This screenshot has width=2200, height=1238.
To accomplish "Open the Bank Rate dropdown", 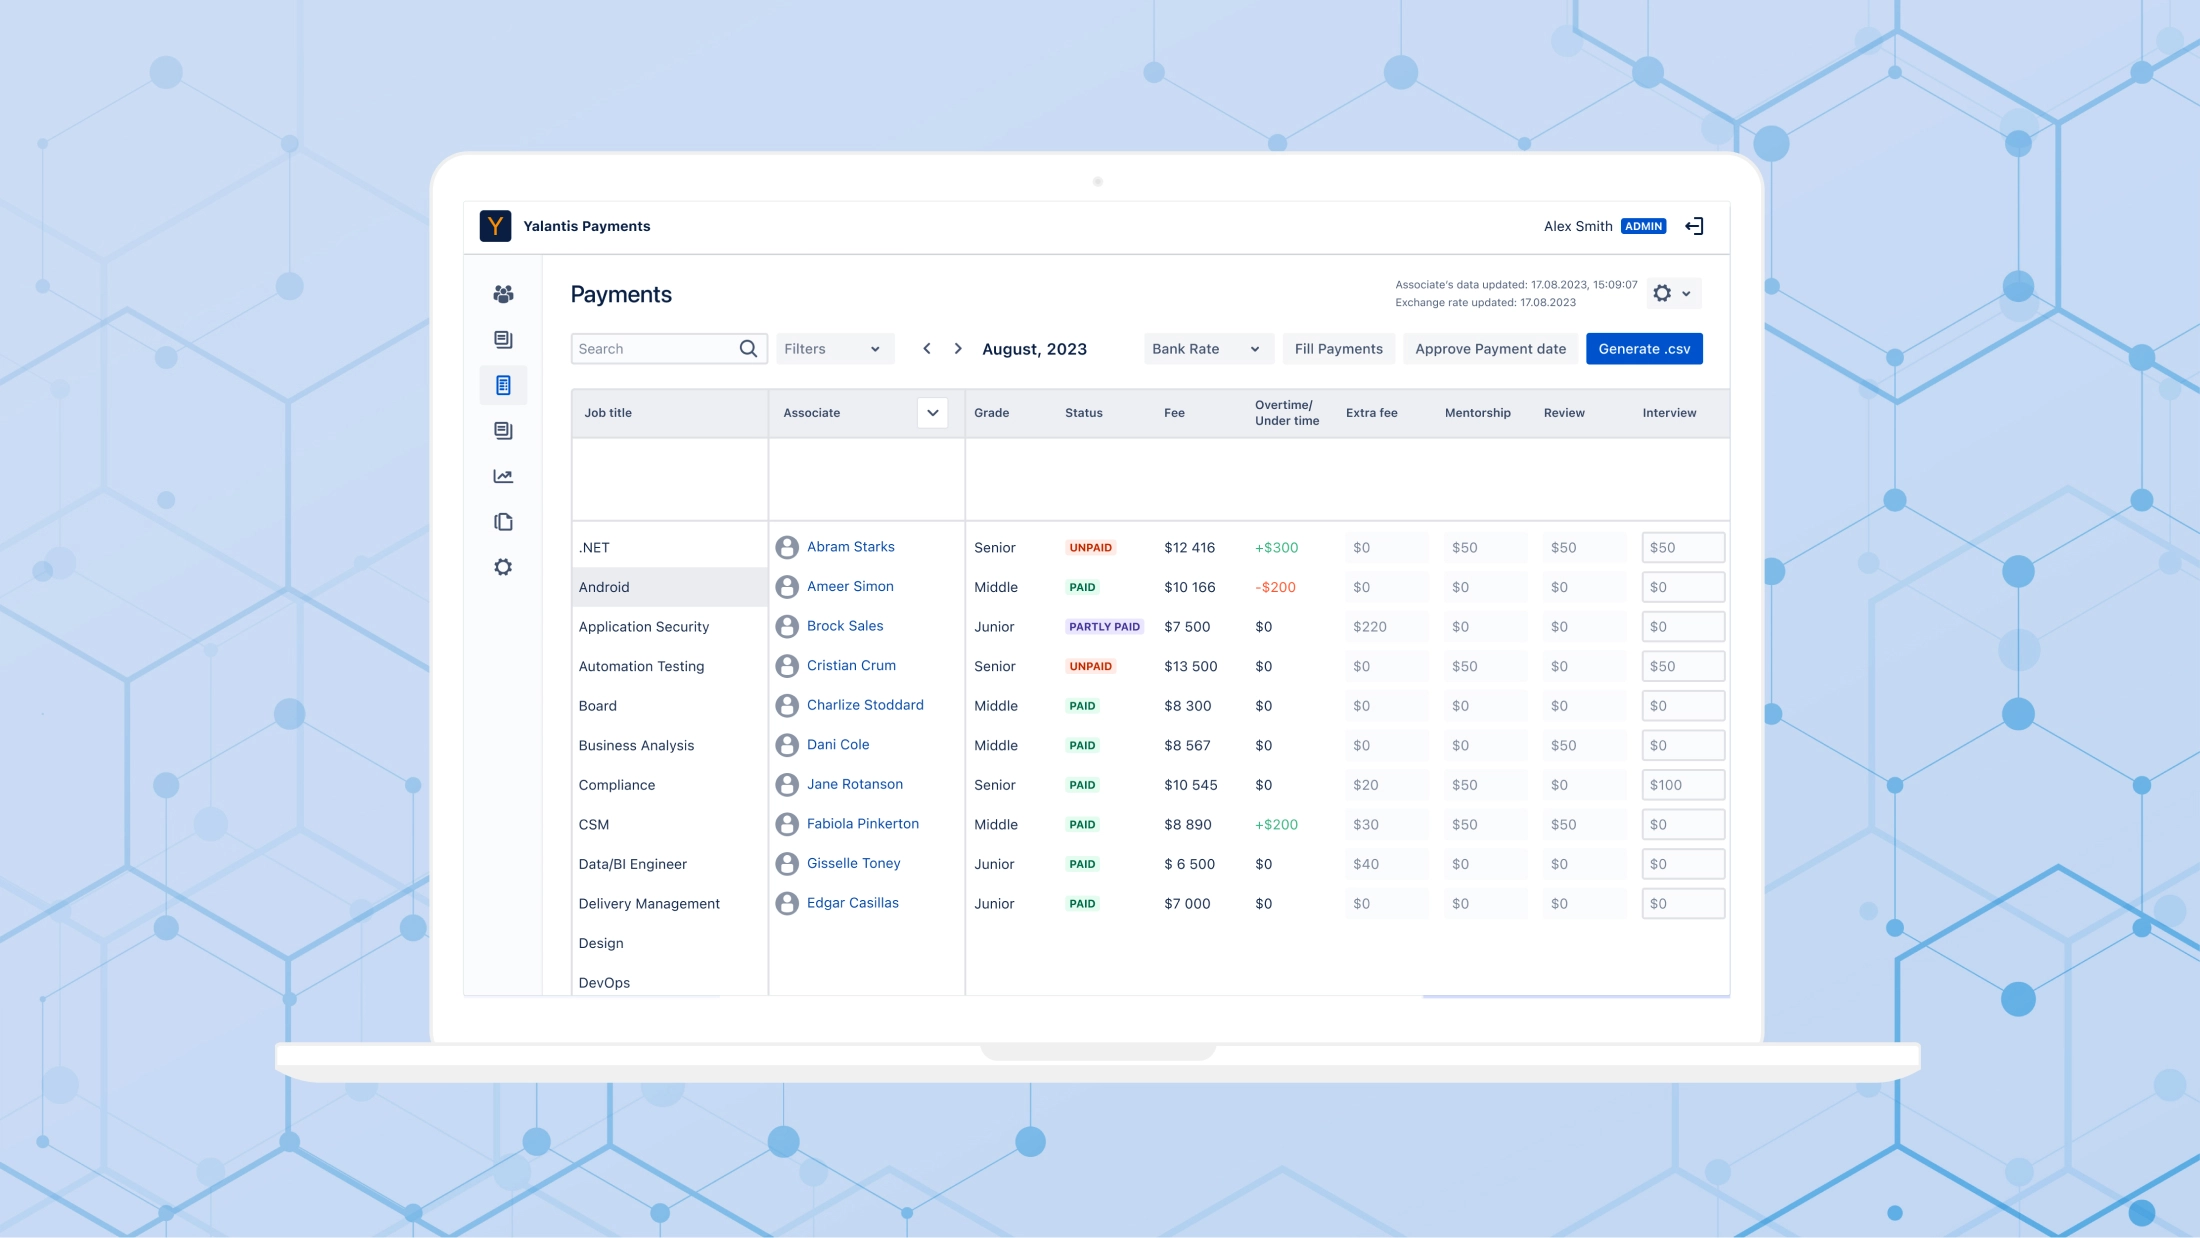I will [x=1208, y=348].
